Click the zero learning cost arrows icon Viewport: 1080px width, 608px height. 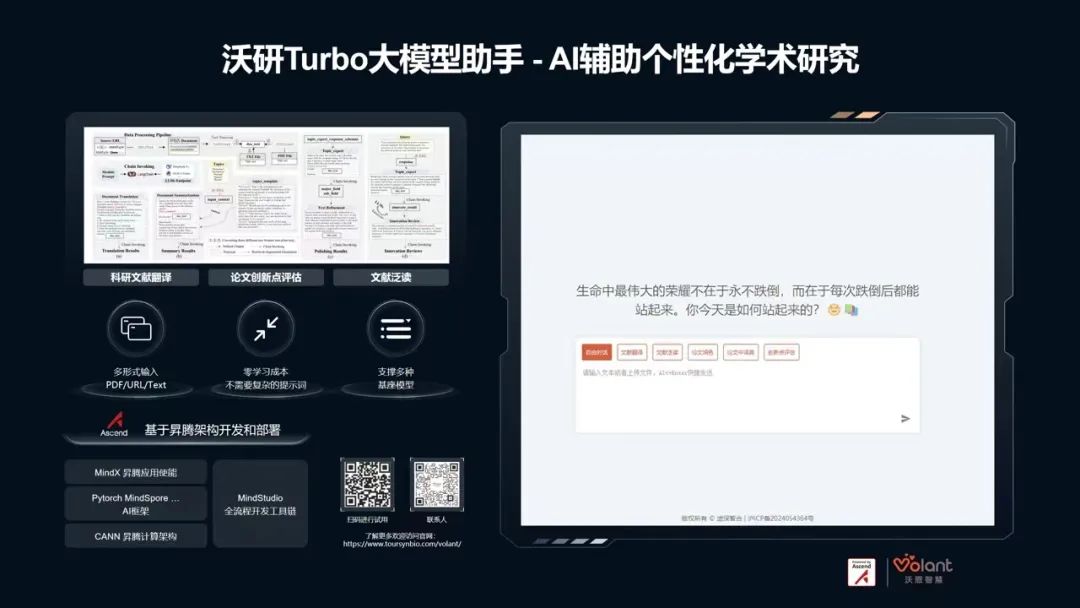tap(265, 328)
